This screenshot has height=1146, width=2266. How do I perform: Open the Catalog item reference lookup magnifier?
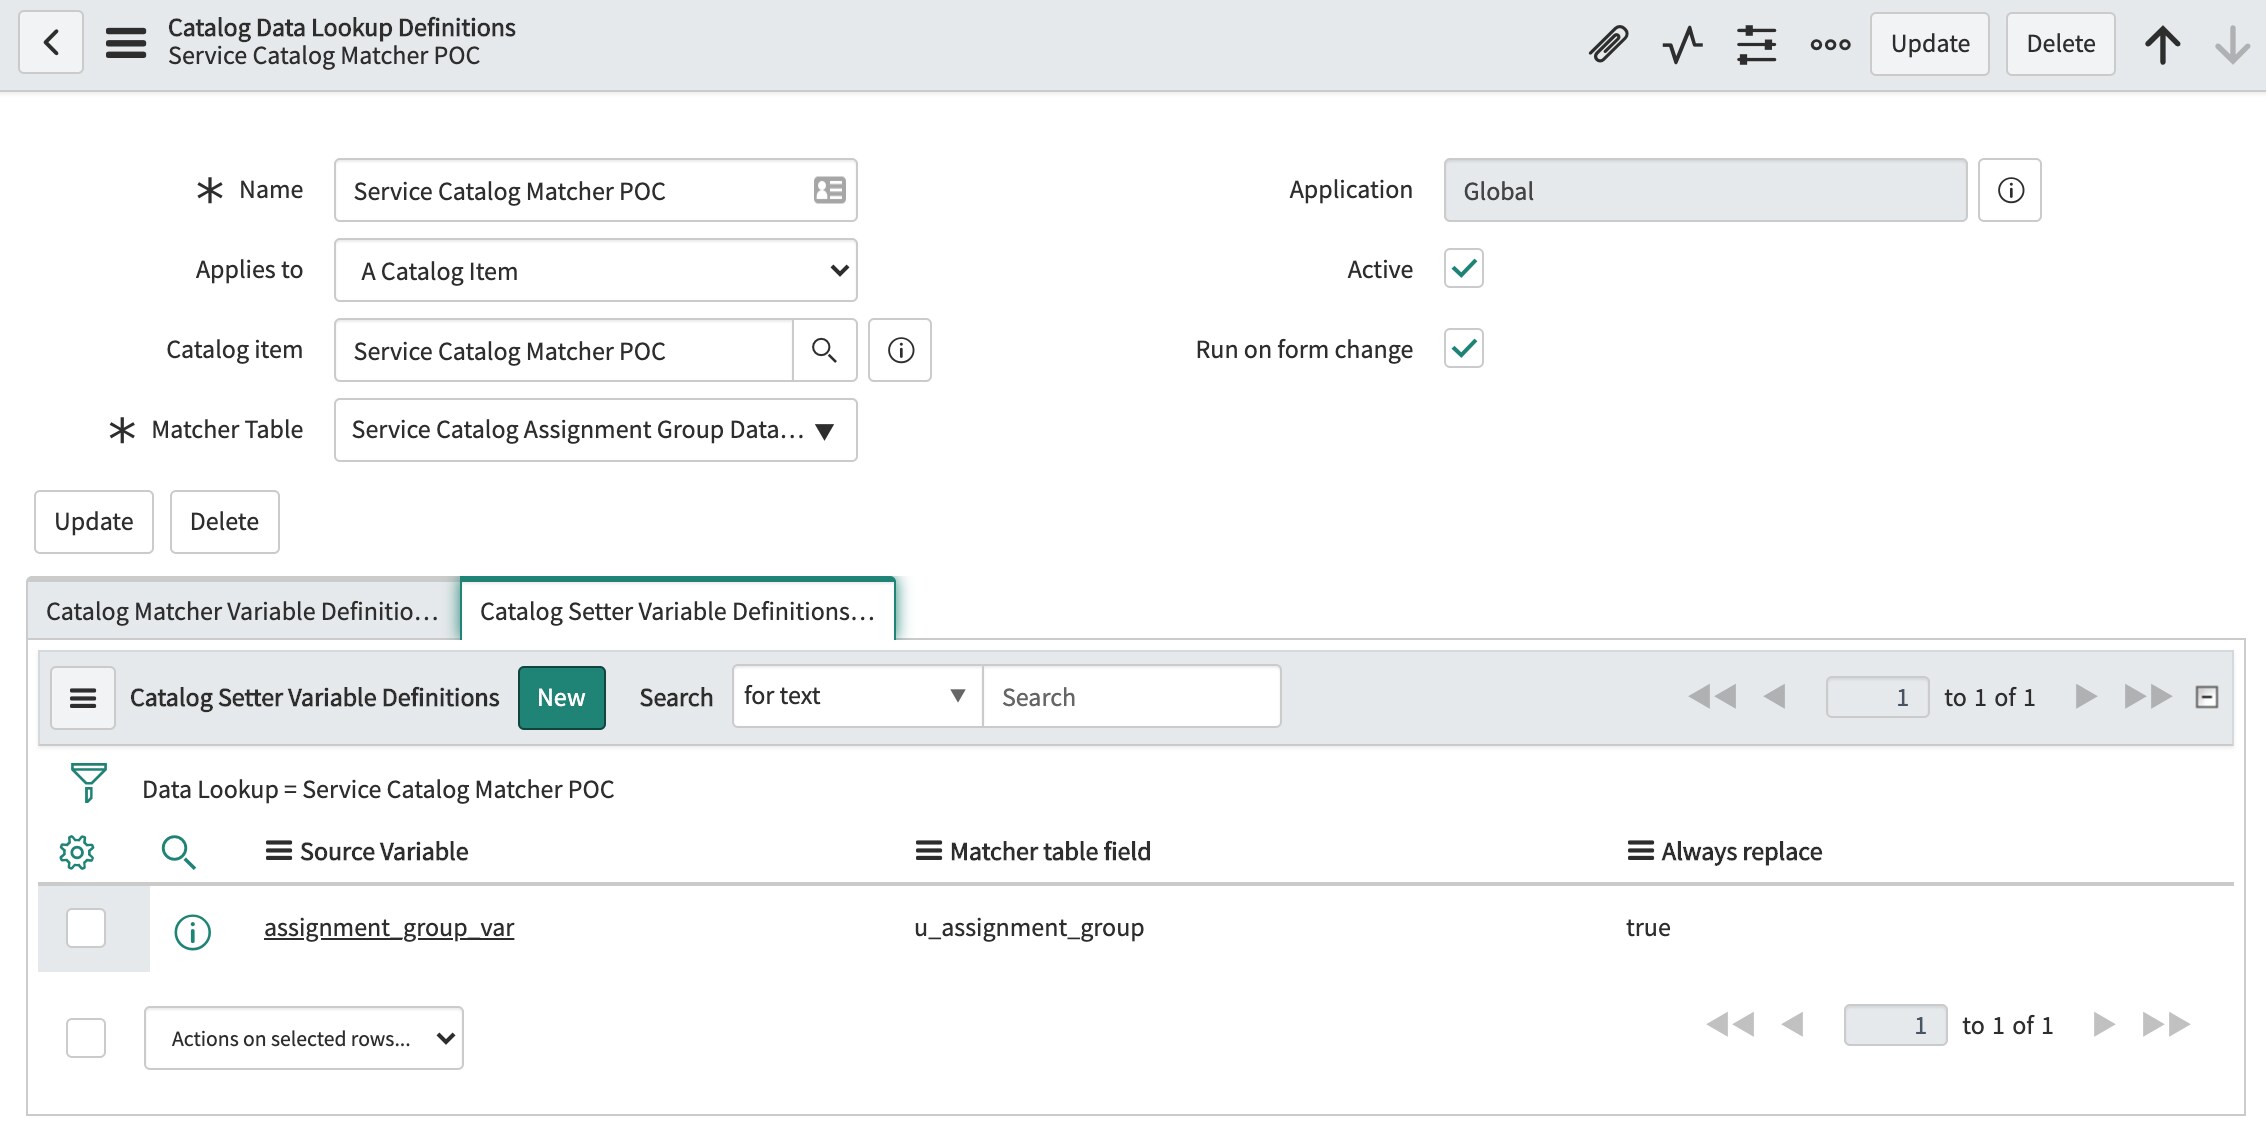(824, 350)
